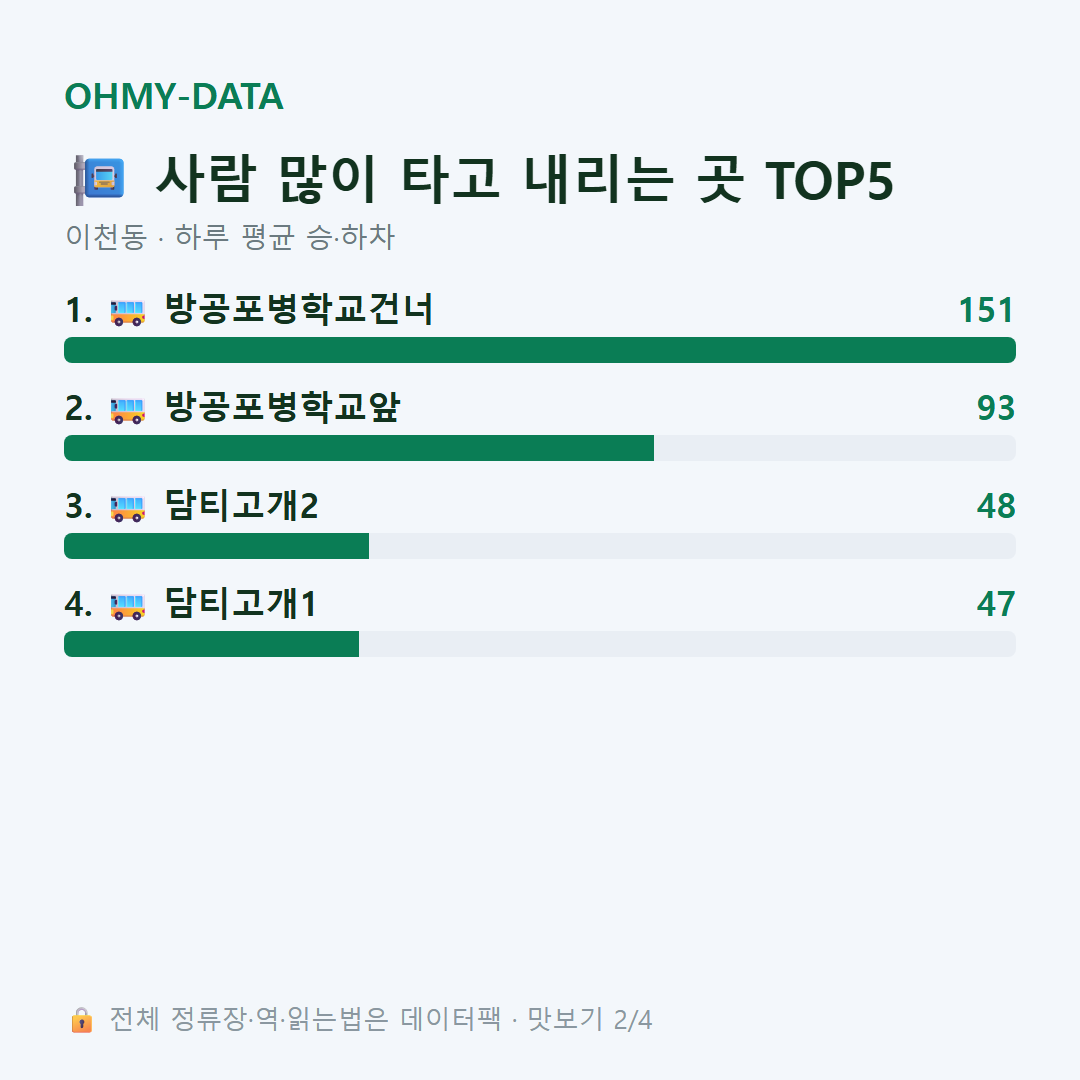Click the lock icon in the footer
Screen dimensions: 1080x1080
tap(81, 1020)
